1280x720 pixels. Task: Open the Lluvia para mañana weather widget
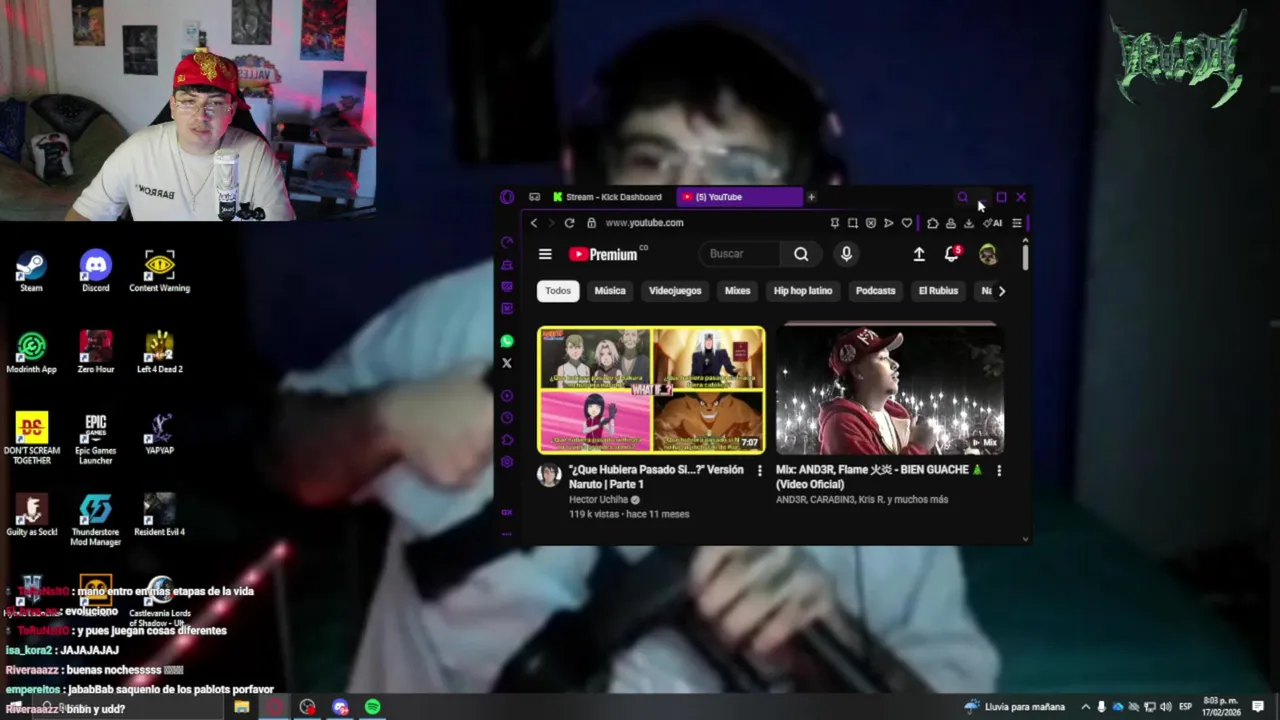1014,707
